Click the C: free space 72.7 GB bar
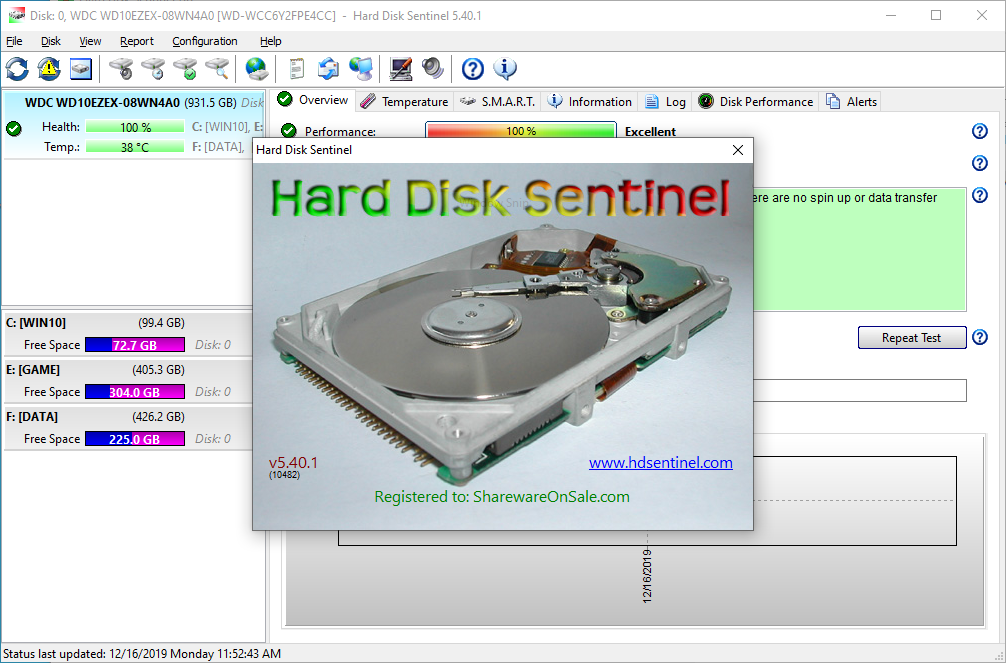1006x663 pixels. click(x=135, y=345)
